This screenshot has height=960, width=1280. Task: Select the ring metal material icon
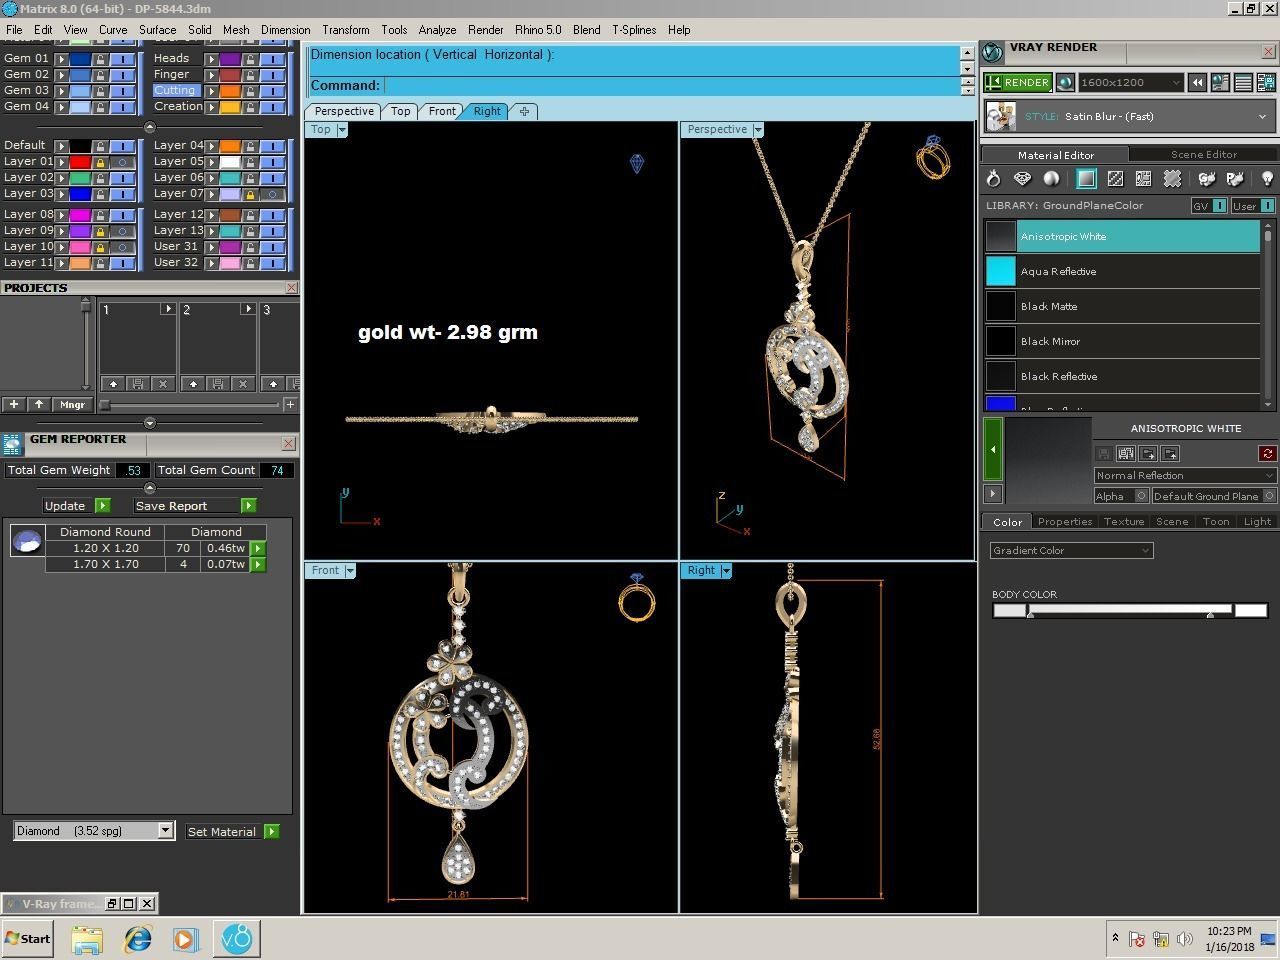pos(993,179)
